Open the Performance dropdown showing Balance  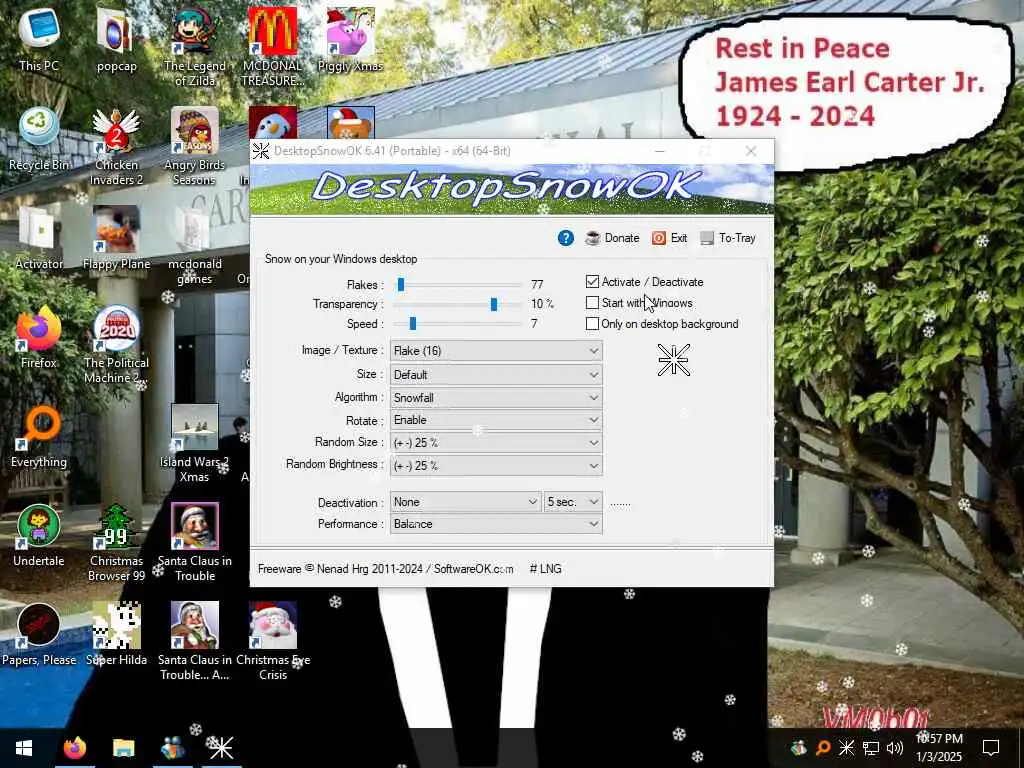(496, 524)
